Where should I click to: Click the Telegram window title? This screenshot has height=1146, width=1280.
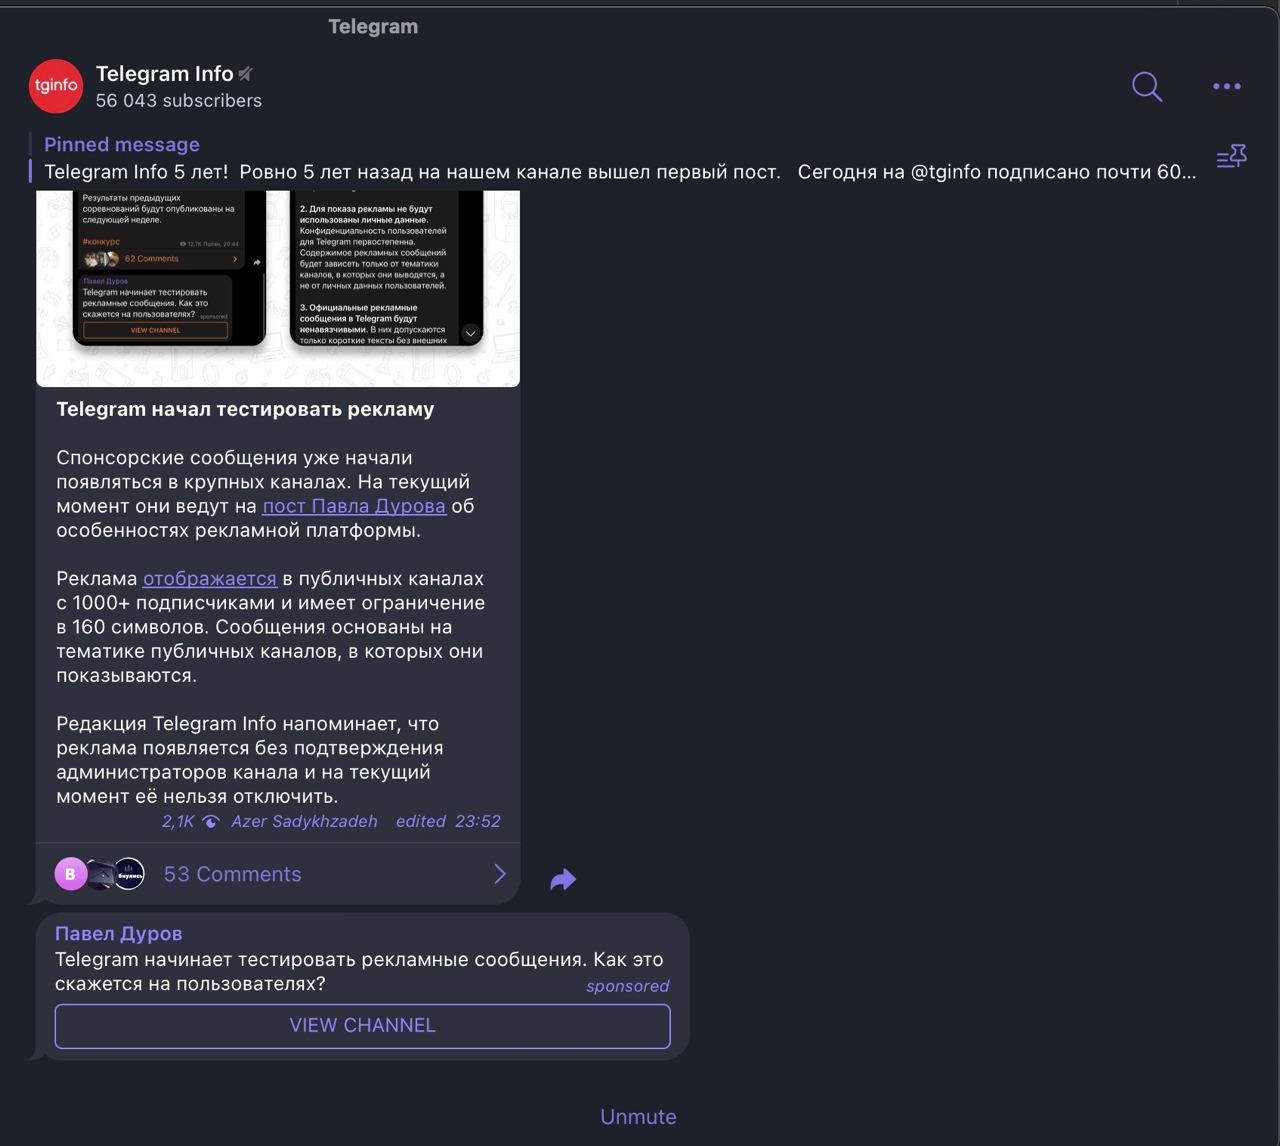click(373, 27)
